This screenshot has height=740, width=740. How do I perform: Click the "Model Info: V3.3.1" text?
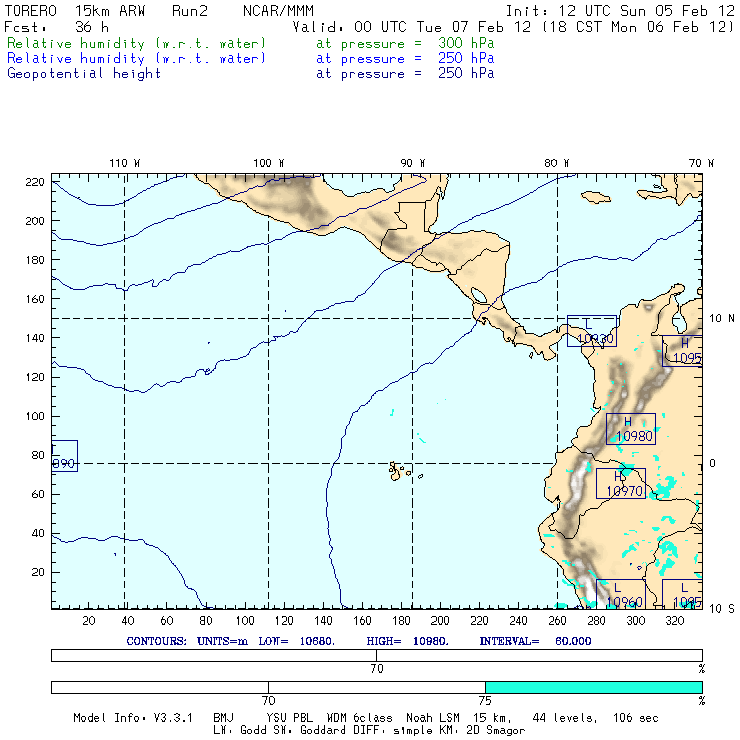[133, 718]
